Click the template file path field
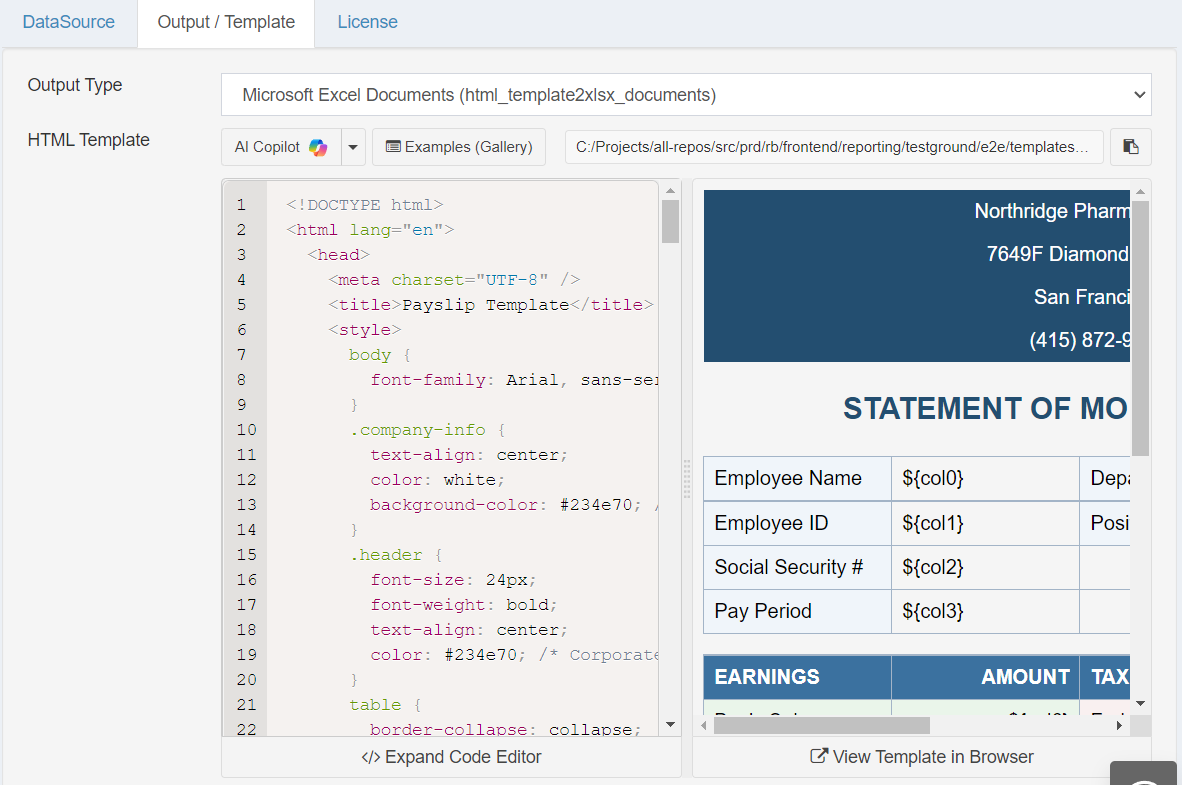Image resolution: width=1182 pixels, height=785 pixels. tap(834, 147)
